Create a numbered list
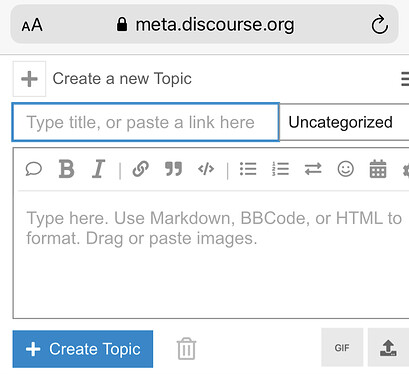 point(280,169)
